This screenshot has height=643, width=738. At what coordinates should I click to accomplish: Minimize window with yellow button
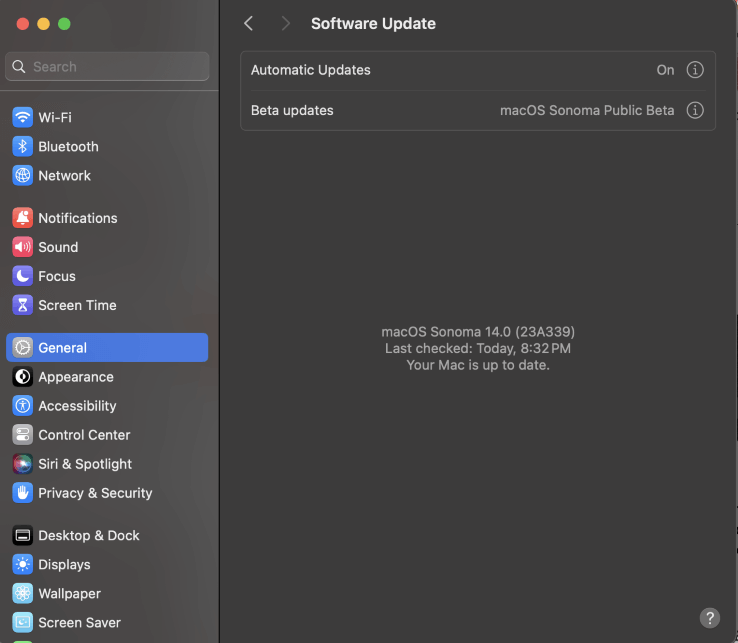pyautogui.click(x=43, y=24)
